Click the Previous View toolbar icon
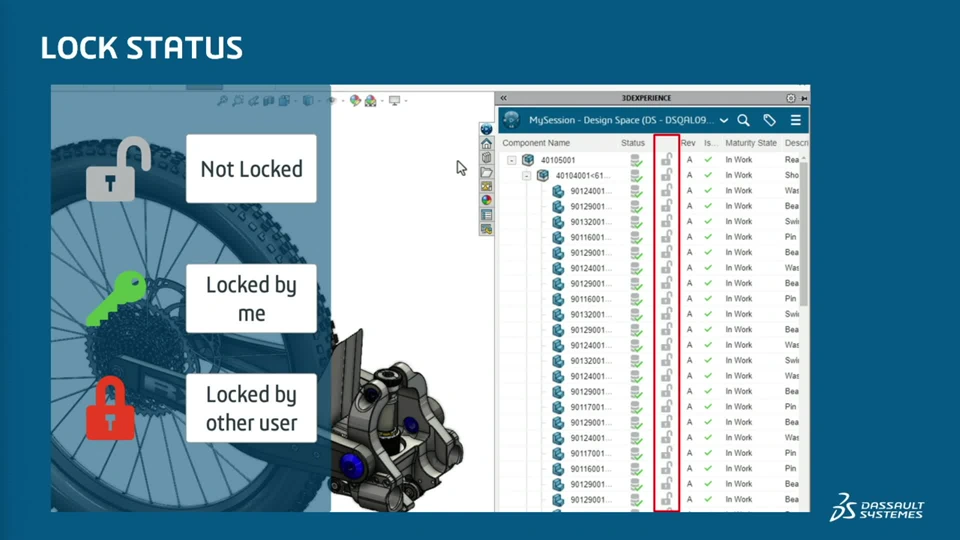This screenshot has width=960, height=540. click(253, 100)
